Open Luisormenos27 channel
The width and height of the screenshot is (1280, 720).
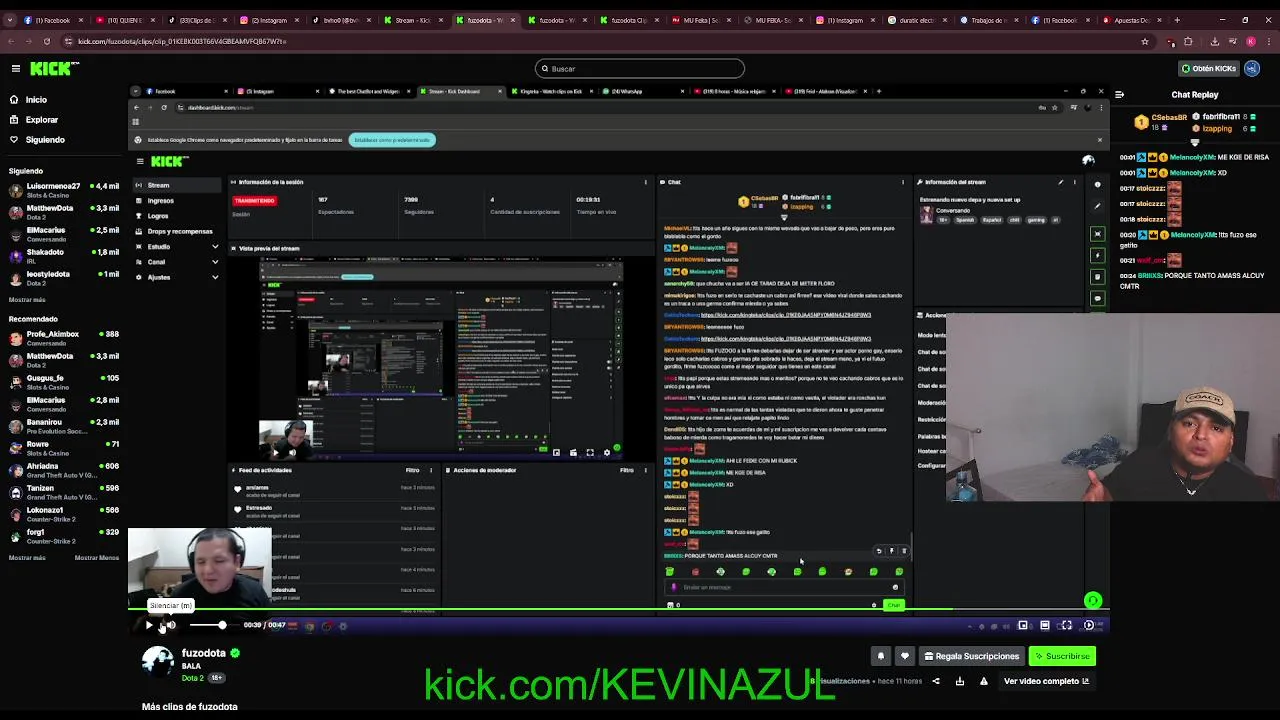(x=64, y=190)
